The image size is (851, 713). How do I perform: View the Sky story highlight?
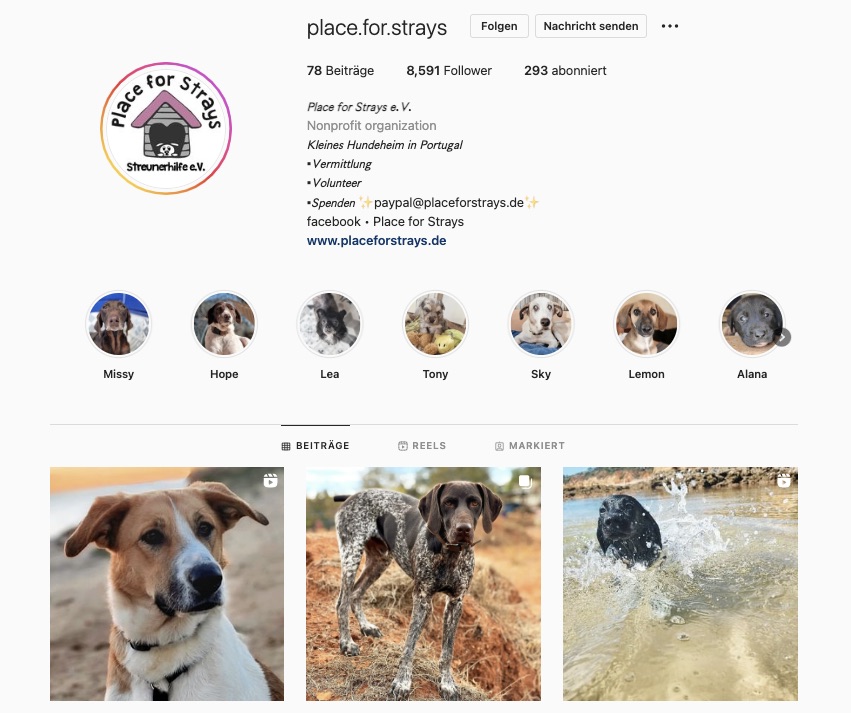coord(541,324)
